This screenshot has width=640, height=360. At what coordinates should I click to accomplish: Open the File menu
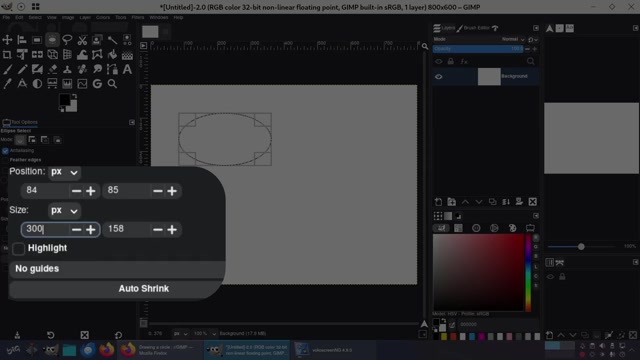click(6, 18)
